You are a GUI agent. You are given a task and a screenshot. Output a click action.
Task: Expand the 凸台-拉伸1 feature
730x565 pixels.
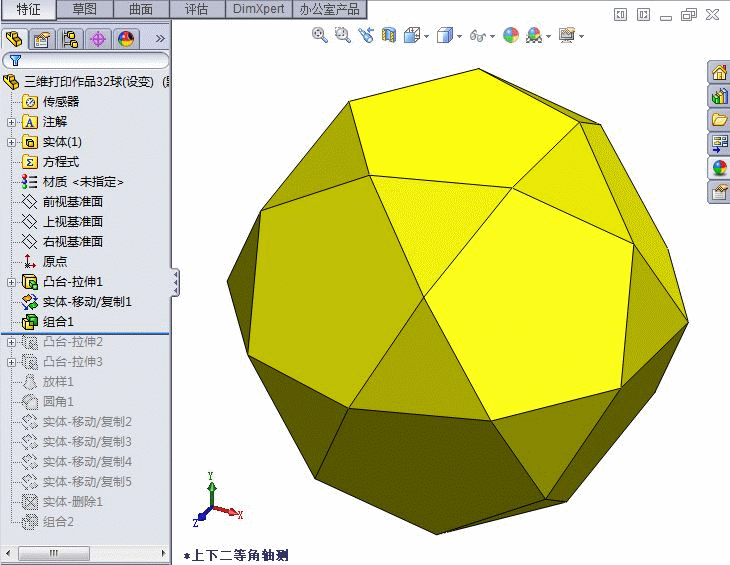(12, 282)
